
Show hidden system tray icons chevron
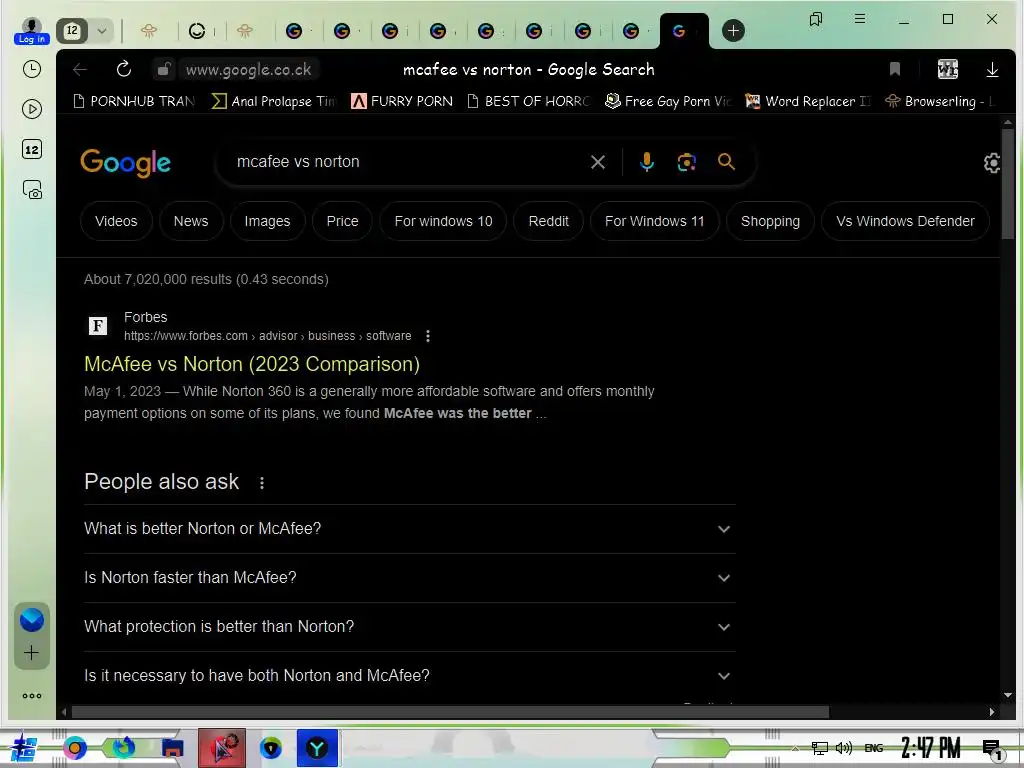point(795,748)
